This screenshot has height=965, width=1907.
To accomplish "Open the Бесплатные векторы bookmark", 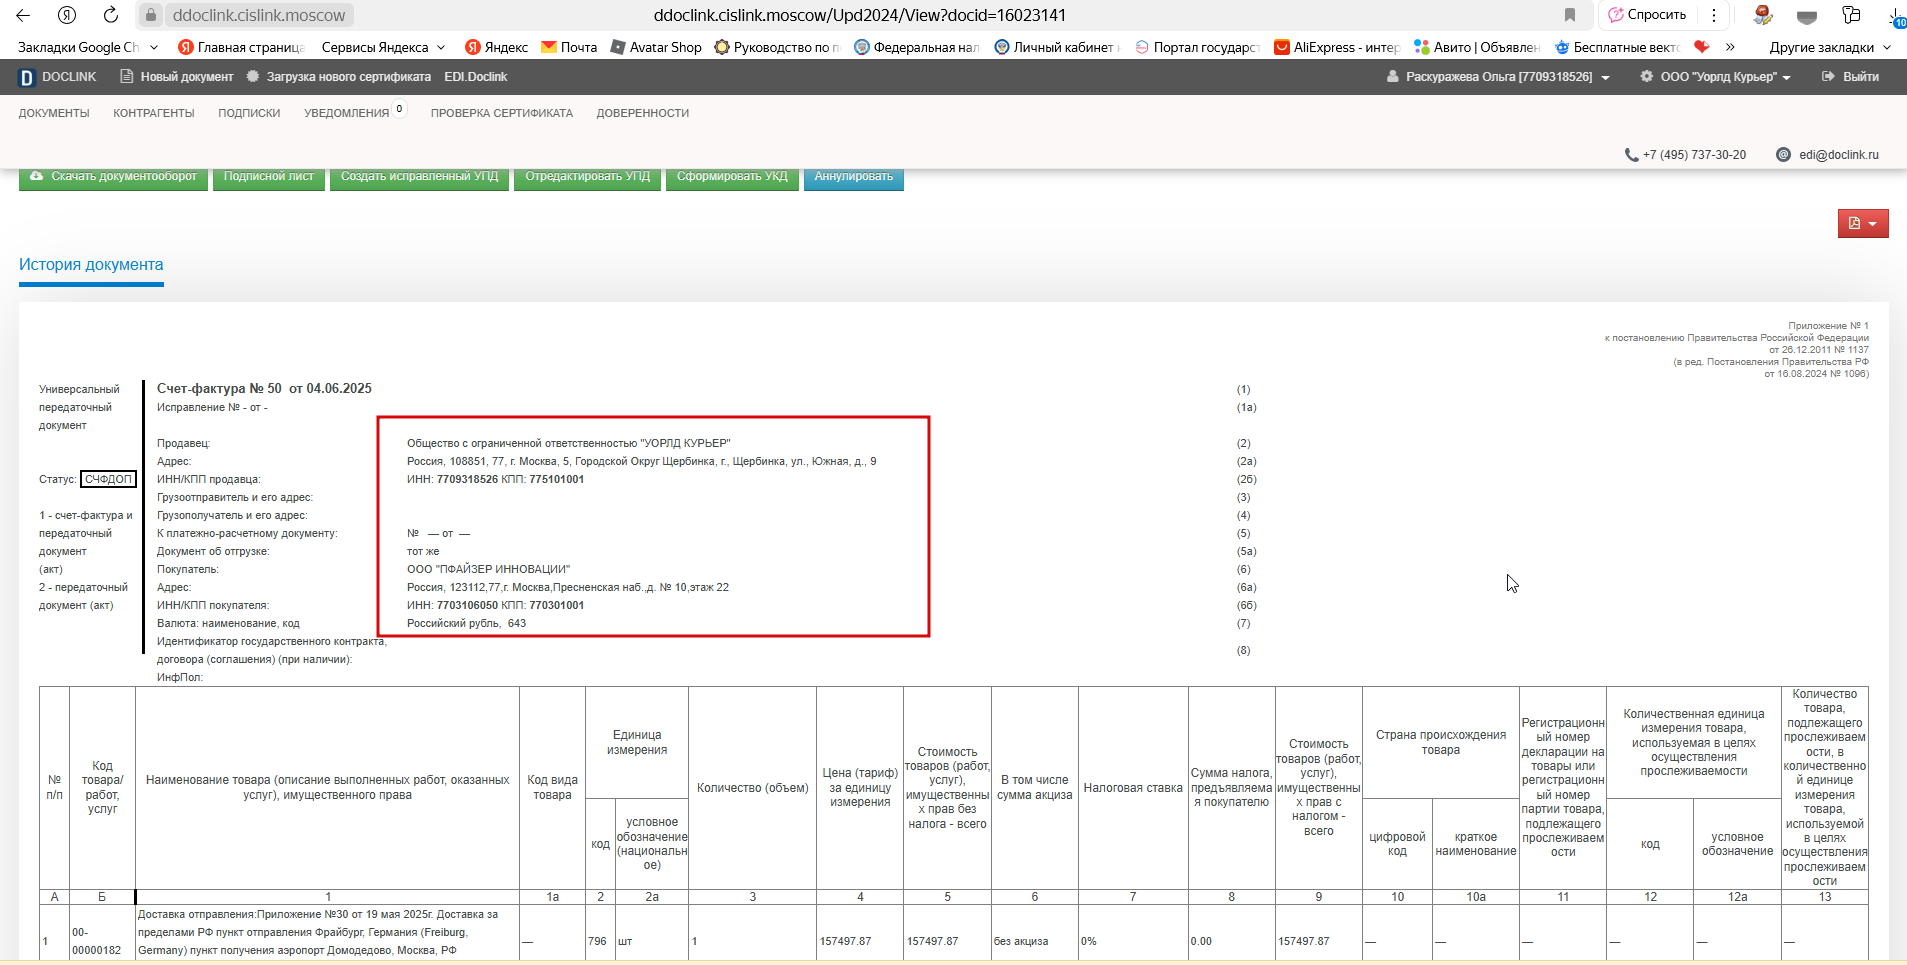I will pos(1617,47).
